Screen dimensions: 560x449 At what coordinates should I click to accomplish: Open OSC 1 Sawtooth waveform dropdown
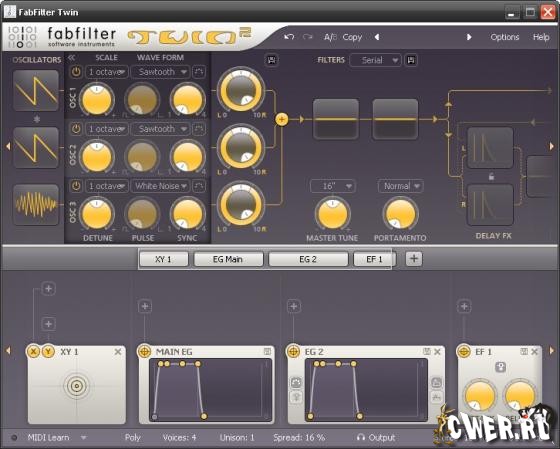coord(160,72)
